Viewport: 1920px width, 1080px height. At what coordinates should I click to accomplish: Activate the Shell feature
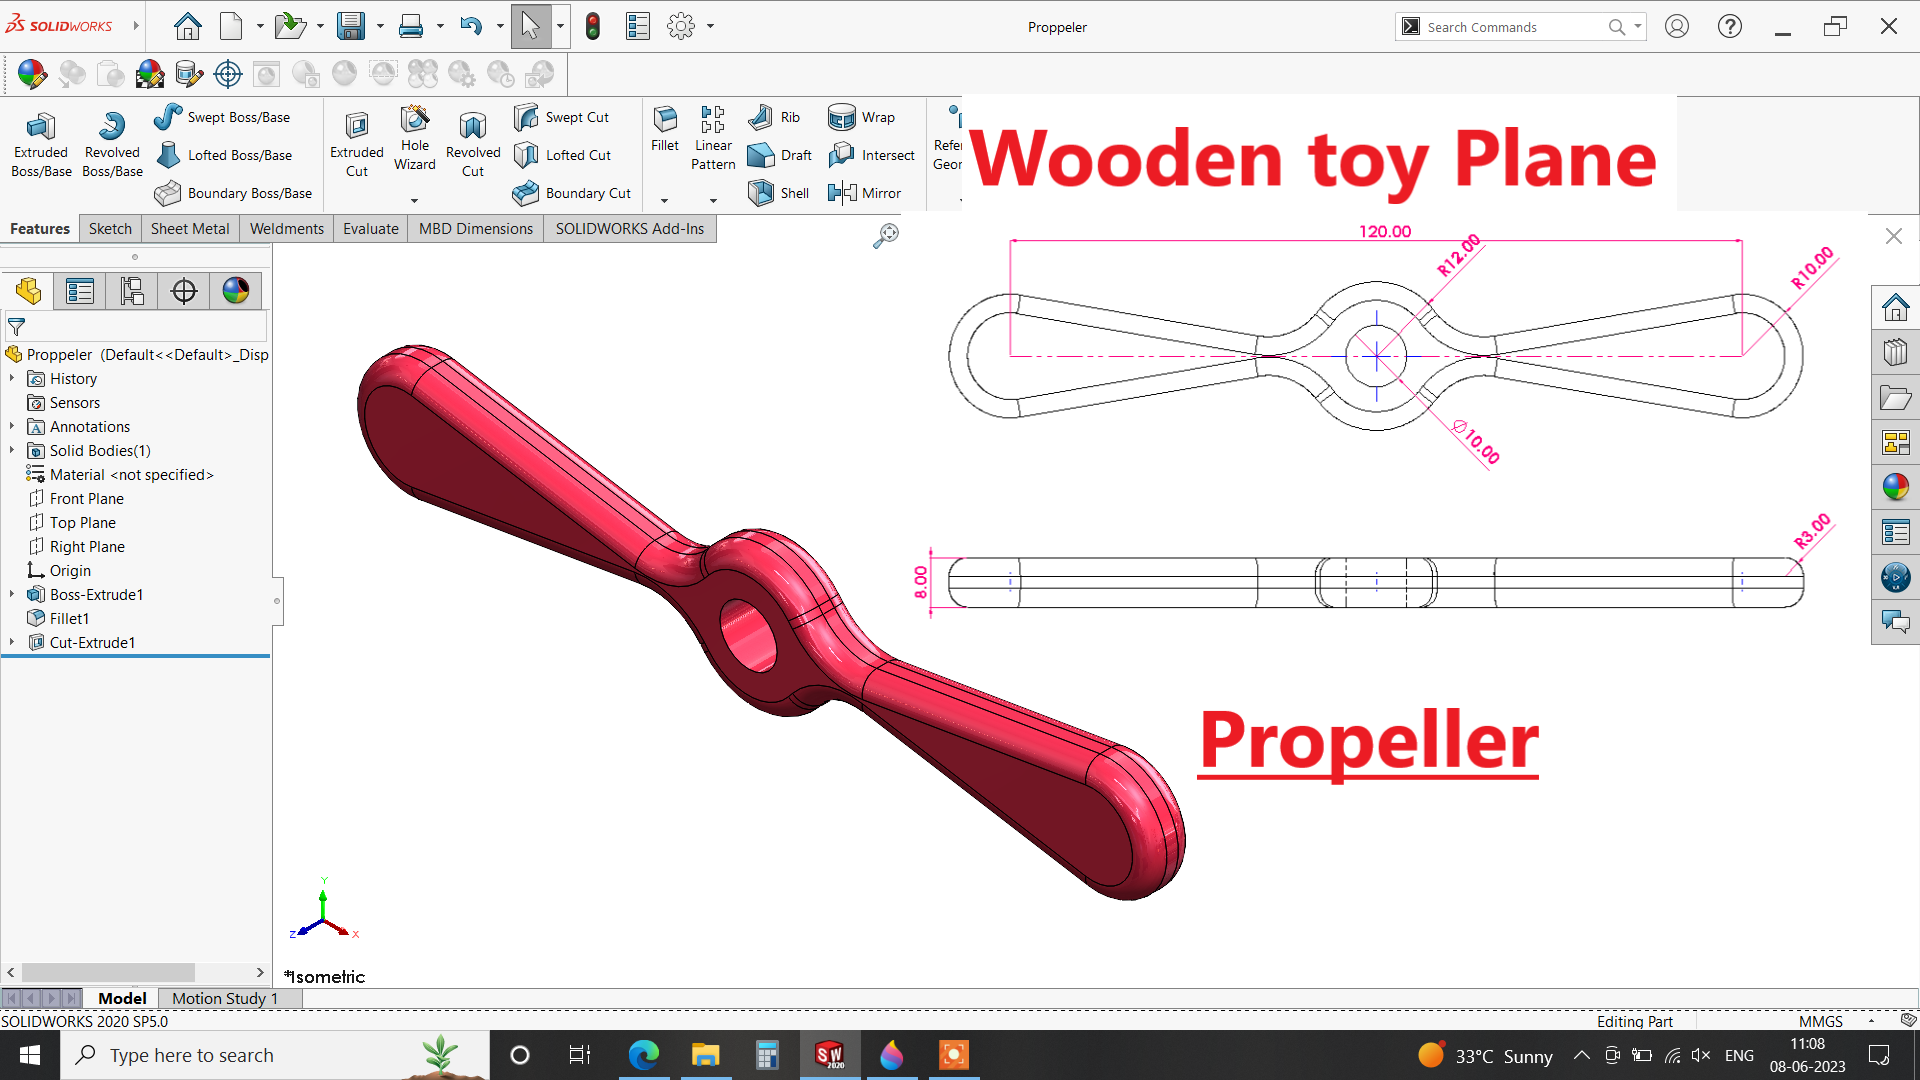(778, 193)
